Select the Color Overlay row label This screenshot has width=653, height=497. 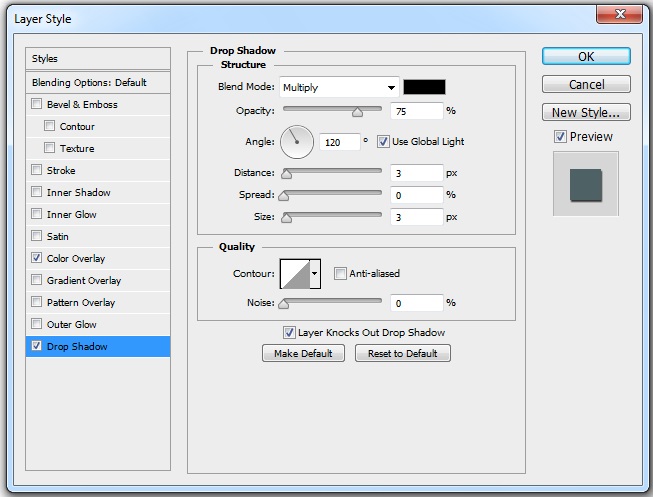(76, 259)
